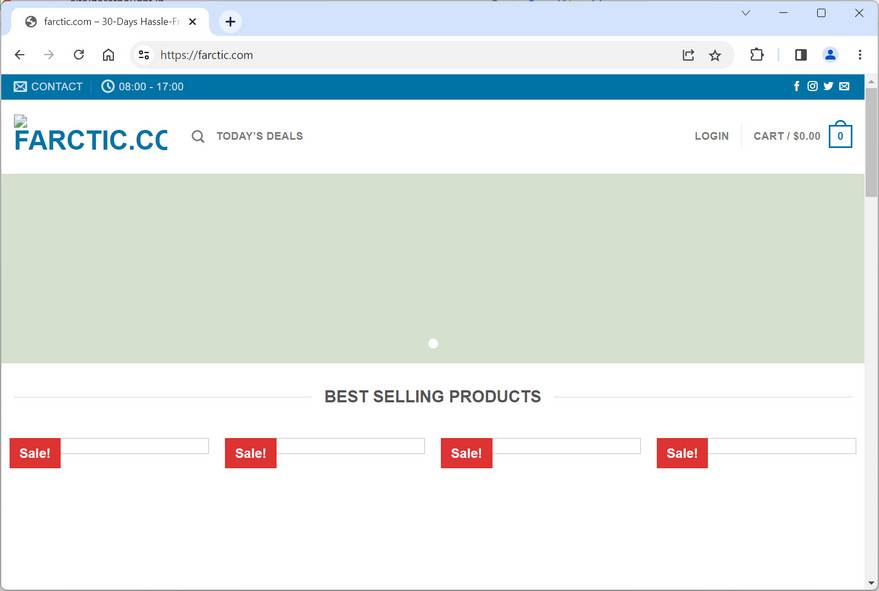The image size is (879, 591).
Task: Open the TODAY'S DEALS menu
Action: tap(260, 136)
